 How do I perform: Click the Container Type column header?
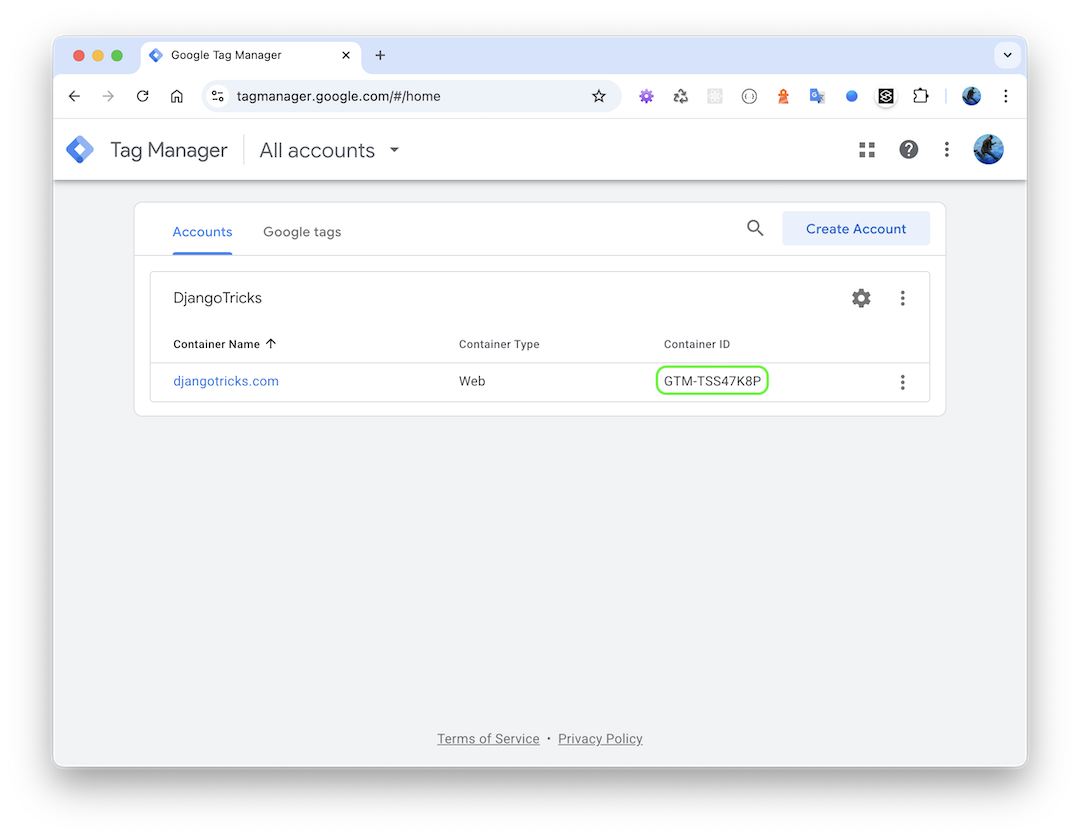point(499,344)
